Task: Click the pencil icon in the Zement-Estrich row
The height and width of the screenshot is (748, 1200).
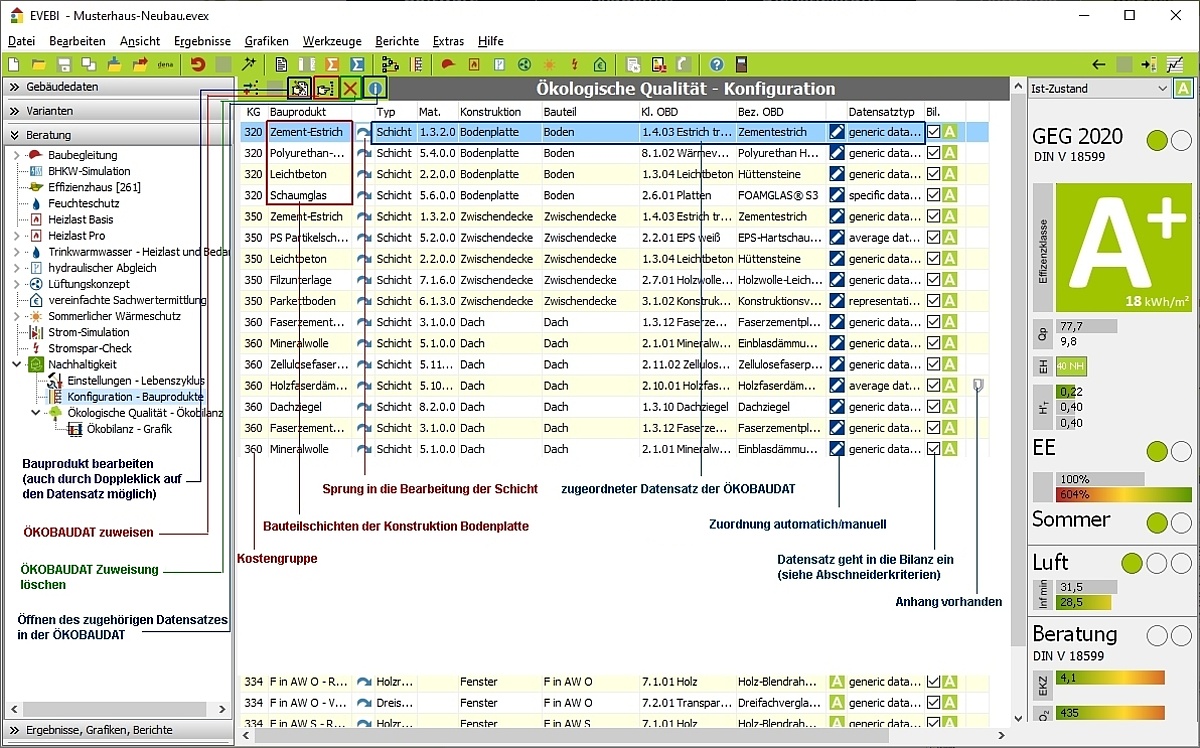Action: point(837,132)
